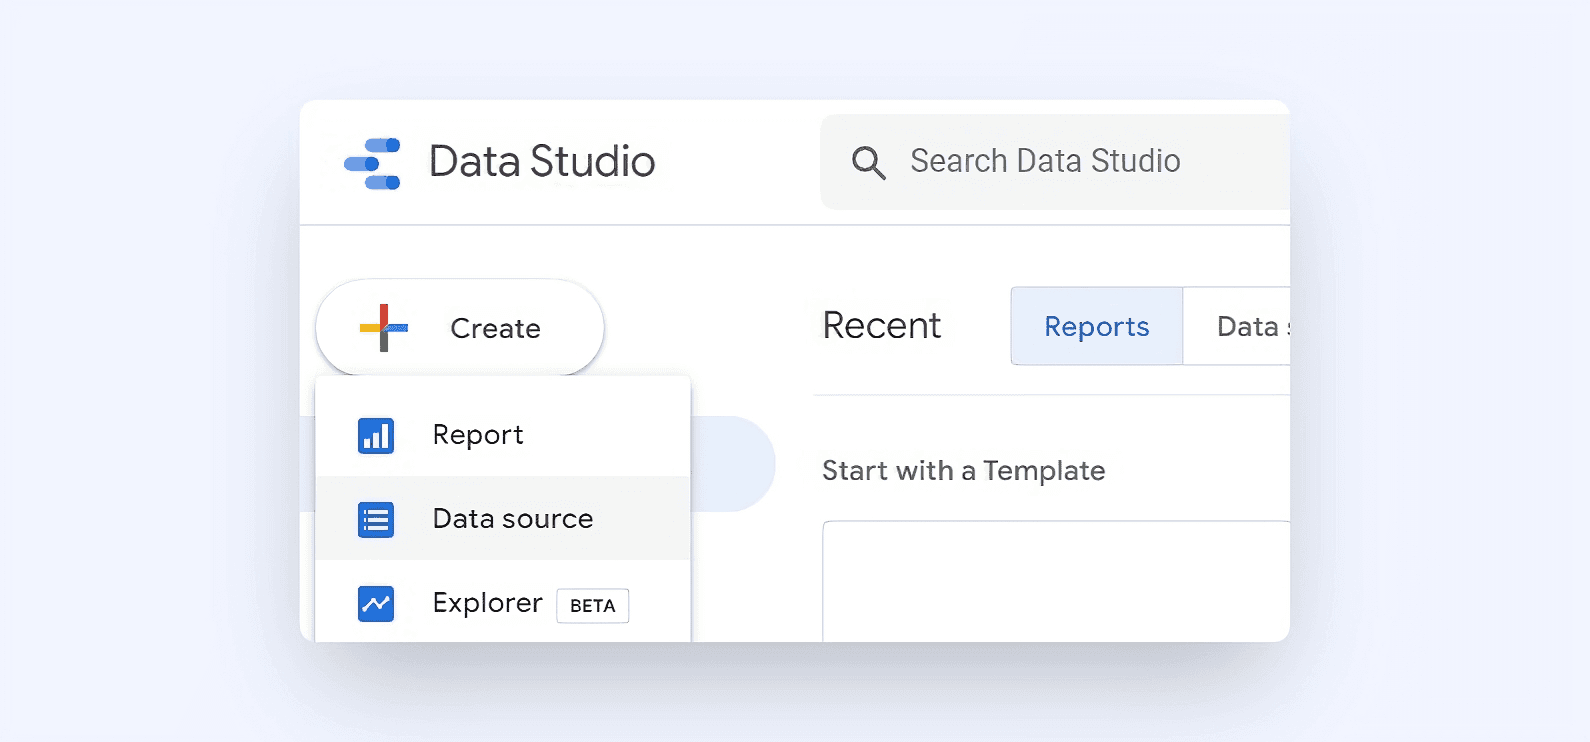Click the Data Studio title text

[542, 162]
